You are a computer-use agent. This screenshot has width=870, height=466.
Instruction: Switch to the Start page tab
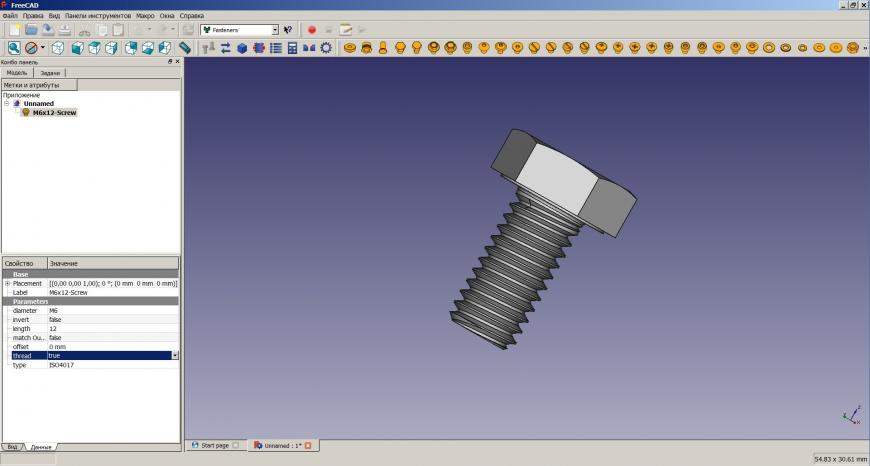214,445
